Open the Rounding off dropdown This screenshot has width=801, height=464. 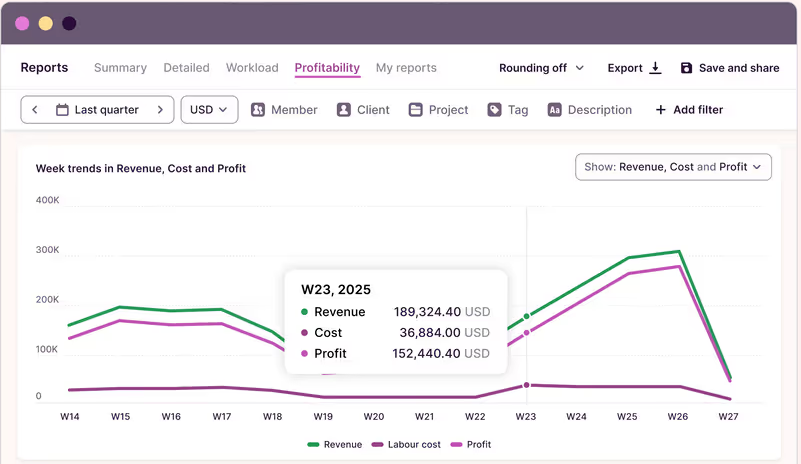(541, 68)
